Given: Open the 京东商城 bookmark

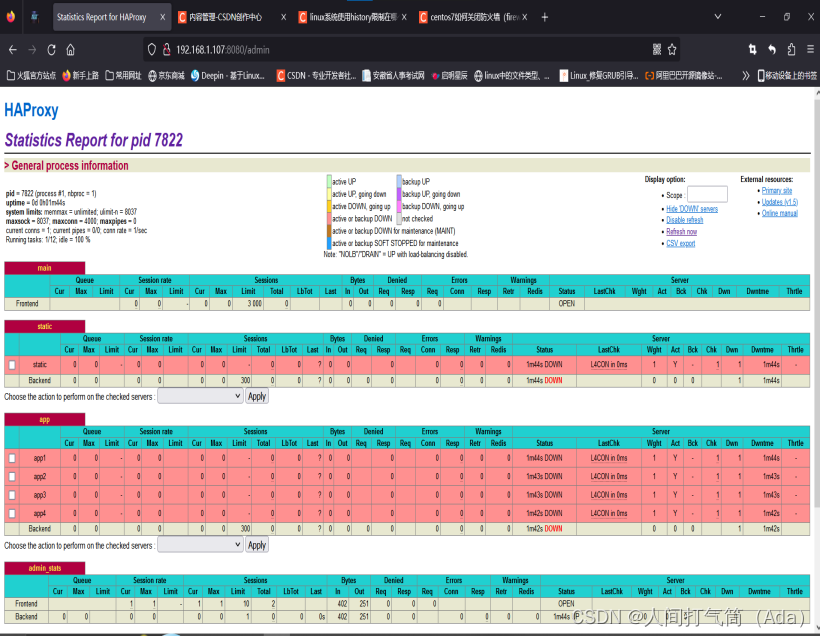Looking at the screenshot, I should [166, 76].
